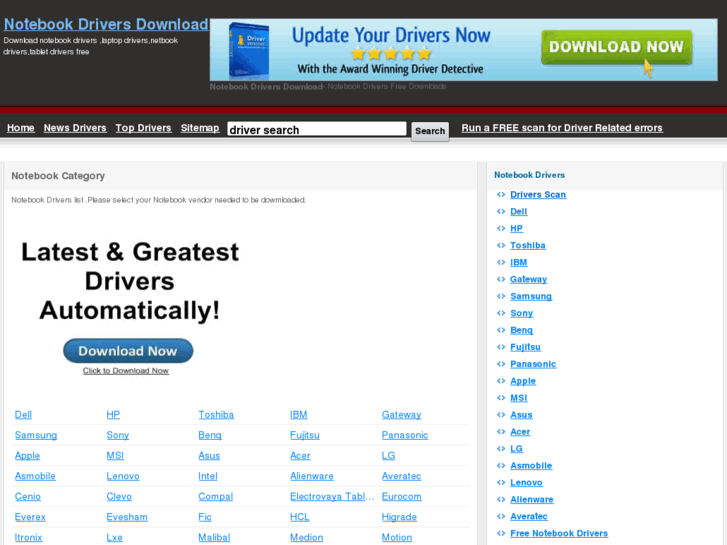This screenshot has width=727, height=545.
Task: Click the arrows icon beside sidebar IBM
Action: (x=501, y=263)
